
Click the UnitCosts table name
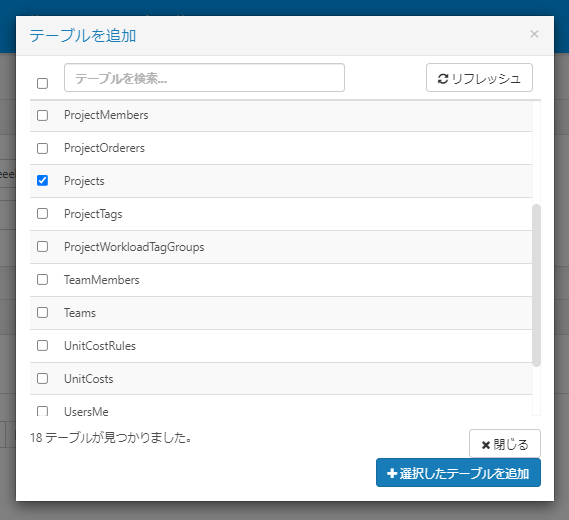point(89,379)
